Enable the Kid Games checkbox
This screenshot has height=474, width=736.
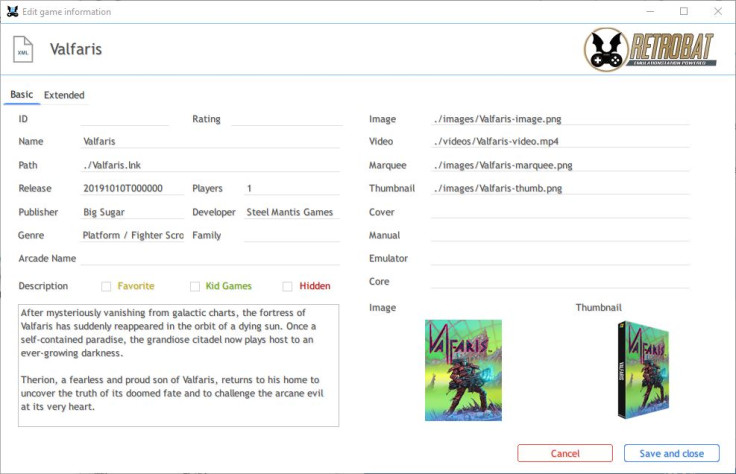(x=195, y=286)
